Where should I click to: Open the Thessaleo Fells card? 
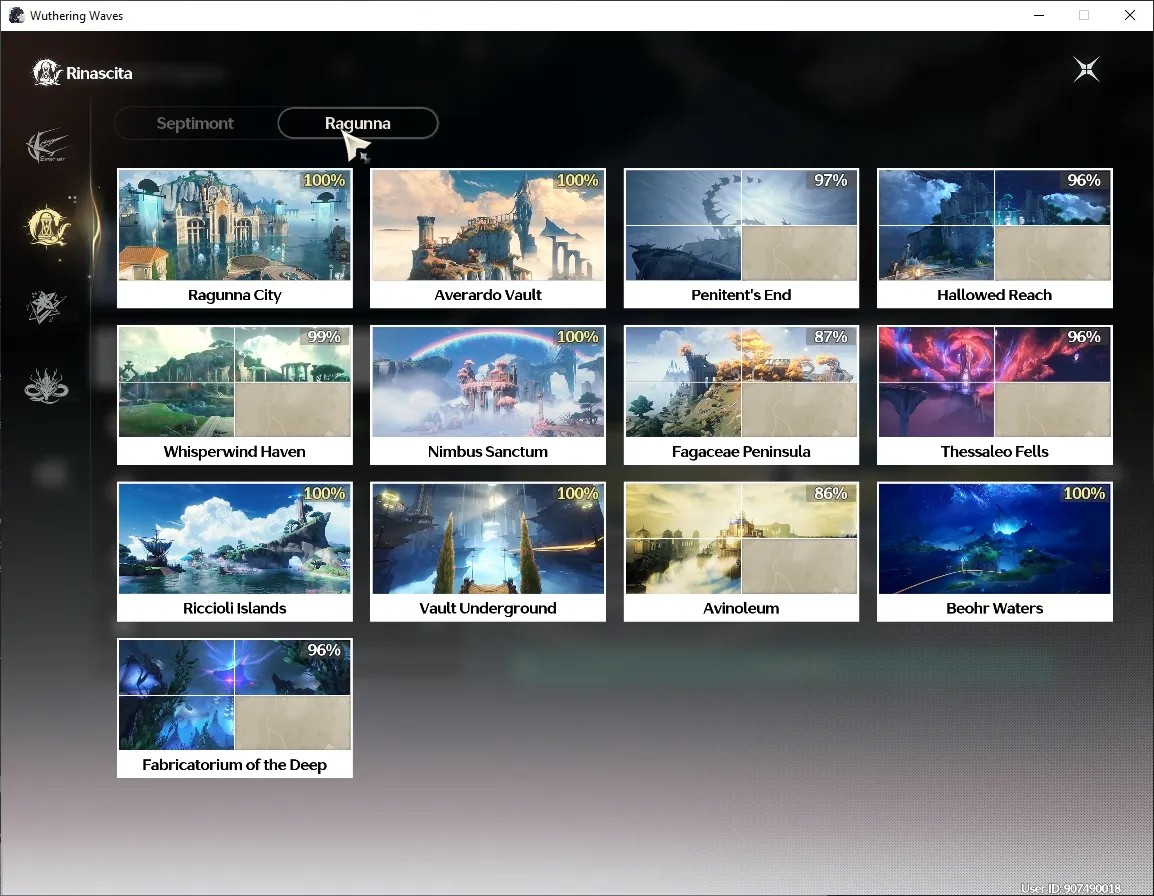click(994, 395)
